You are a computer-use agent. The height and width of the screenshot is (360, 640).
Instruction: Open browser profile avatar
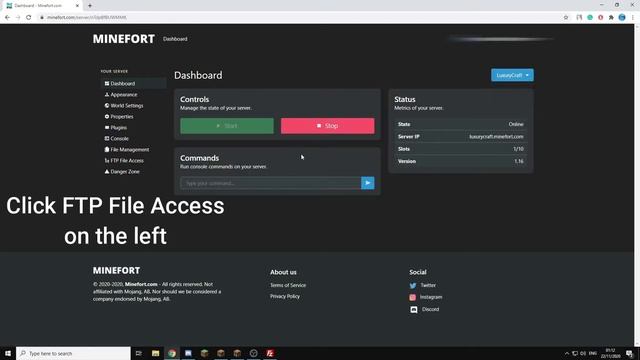[622, 18]
